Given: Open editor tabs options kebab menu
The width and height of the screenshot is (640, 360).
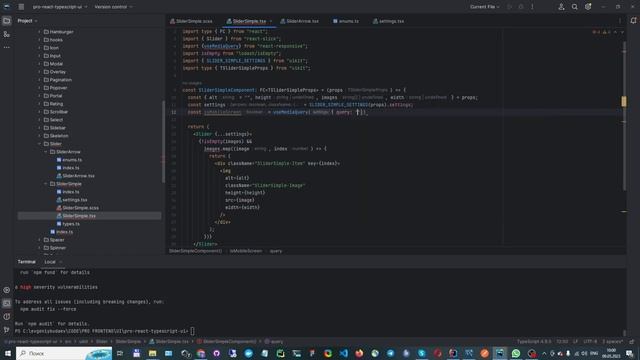Looking at the screenshot, I should (620, 21).
